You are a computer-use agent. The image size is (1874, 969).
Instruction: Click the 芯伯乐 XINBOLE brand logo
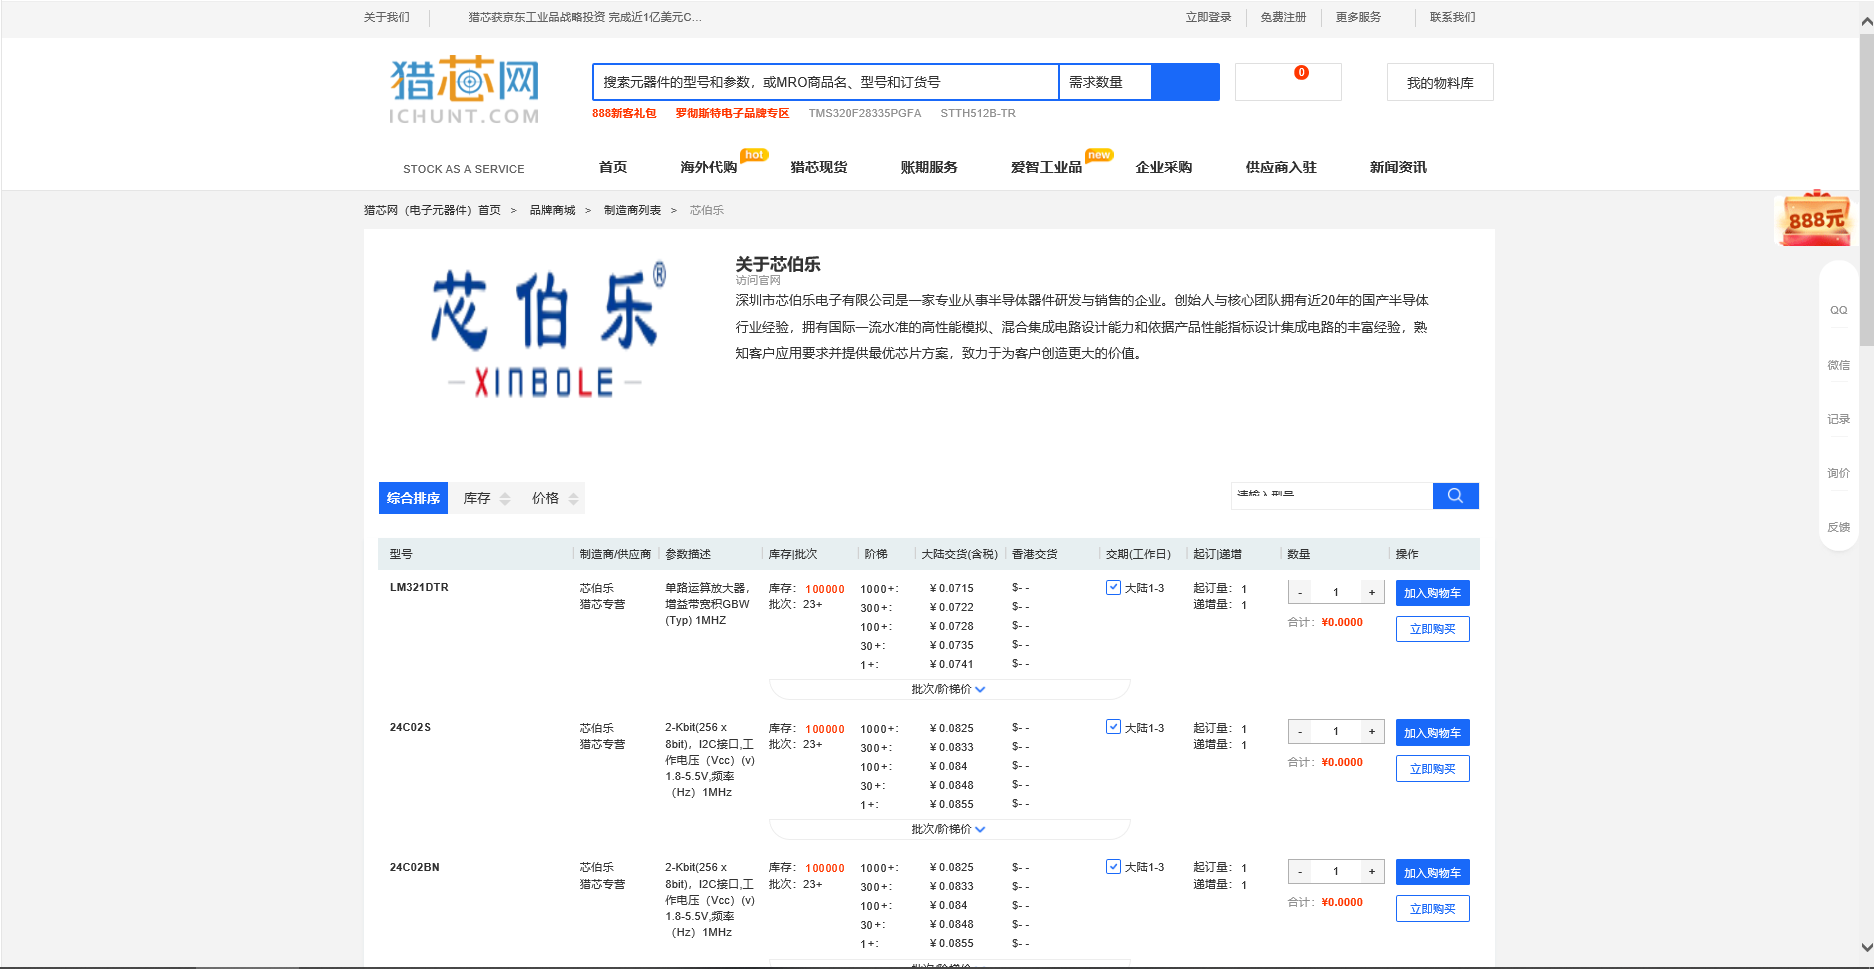(547, 330)
